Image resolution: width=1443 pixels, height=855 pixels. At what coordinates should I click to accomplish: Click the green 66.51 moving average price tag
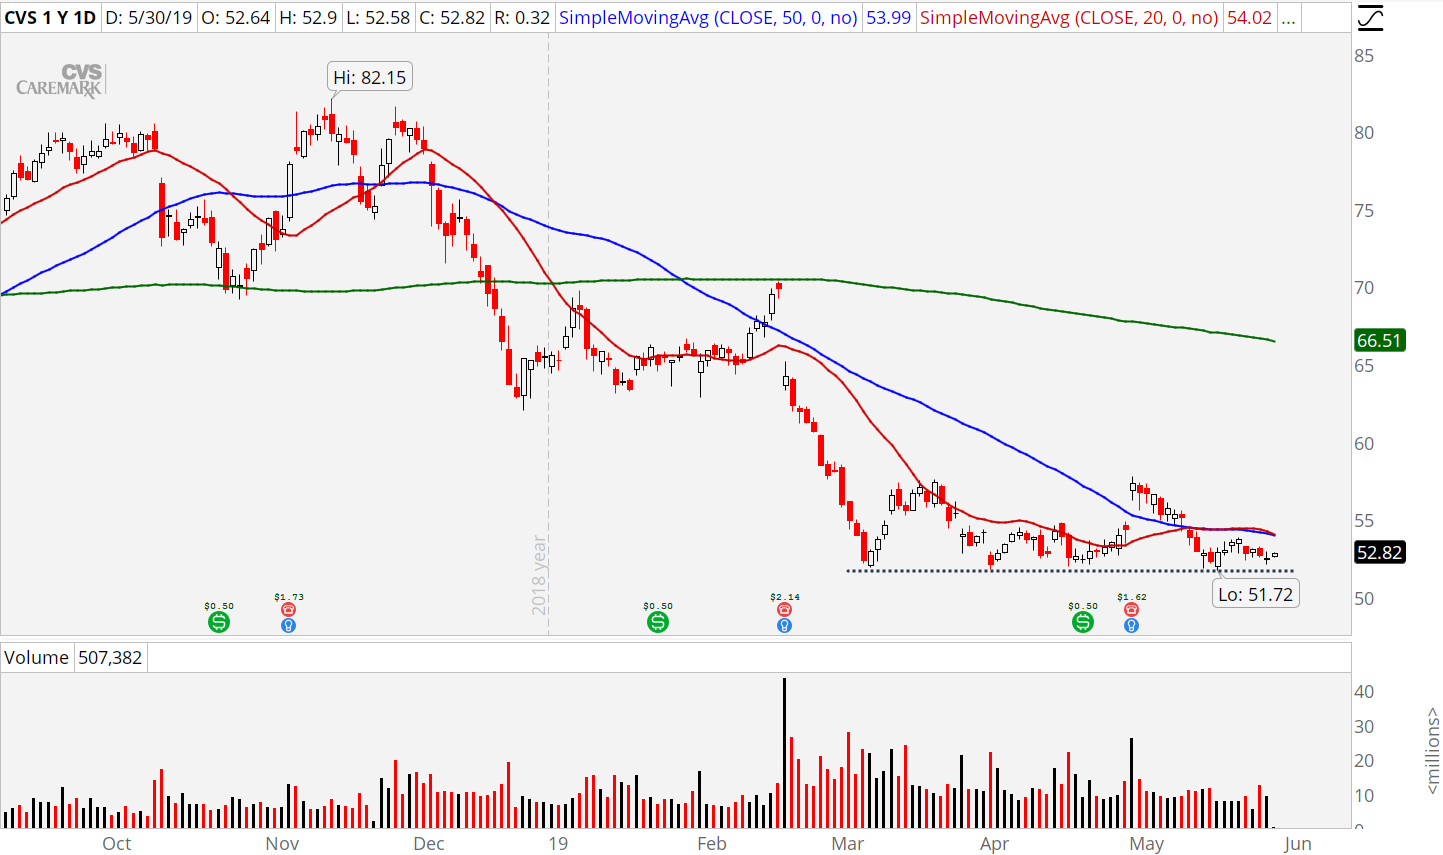pyautogui.click(x=1379, y=341)
